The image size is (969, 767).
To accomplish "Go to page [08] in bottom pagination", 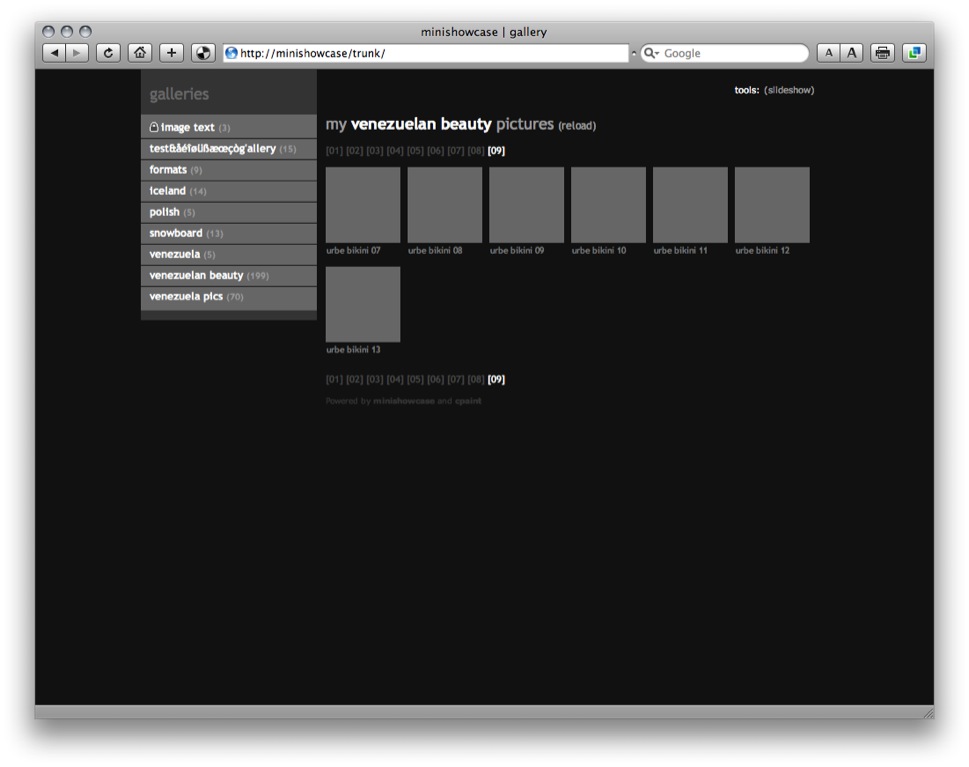I will click(476, 379).
